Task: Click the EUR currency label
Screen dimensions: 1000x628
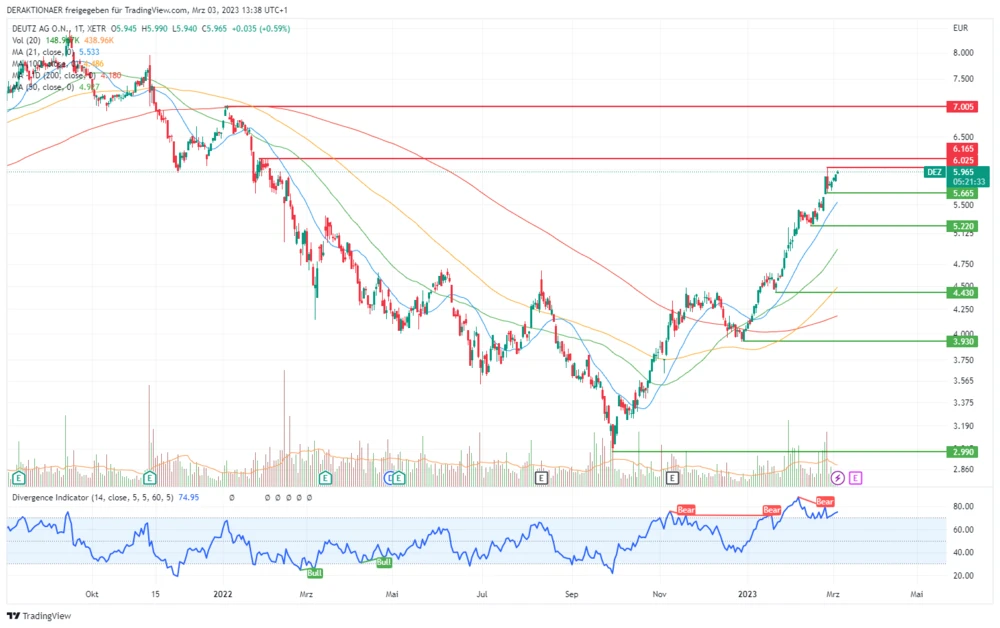Action: point(960,28)
